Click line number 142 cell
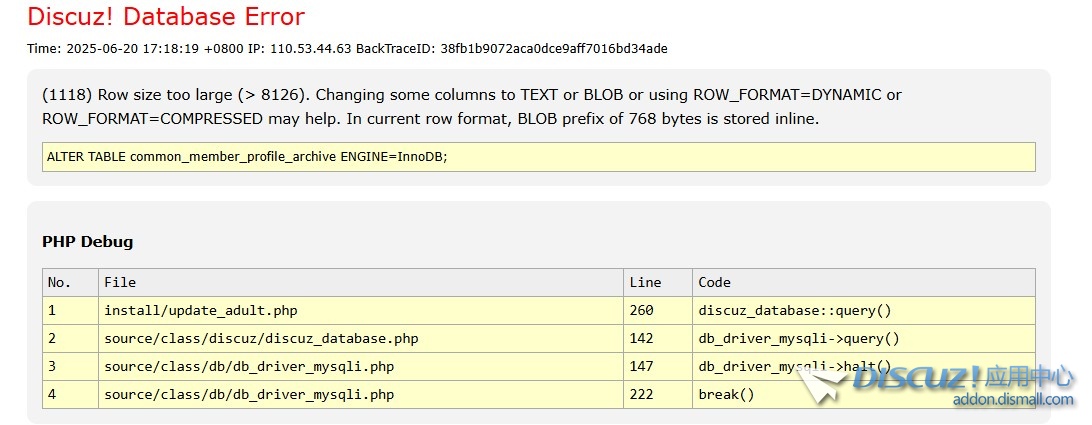The image size is (1092, 425). [x=658, y=339]
